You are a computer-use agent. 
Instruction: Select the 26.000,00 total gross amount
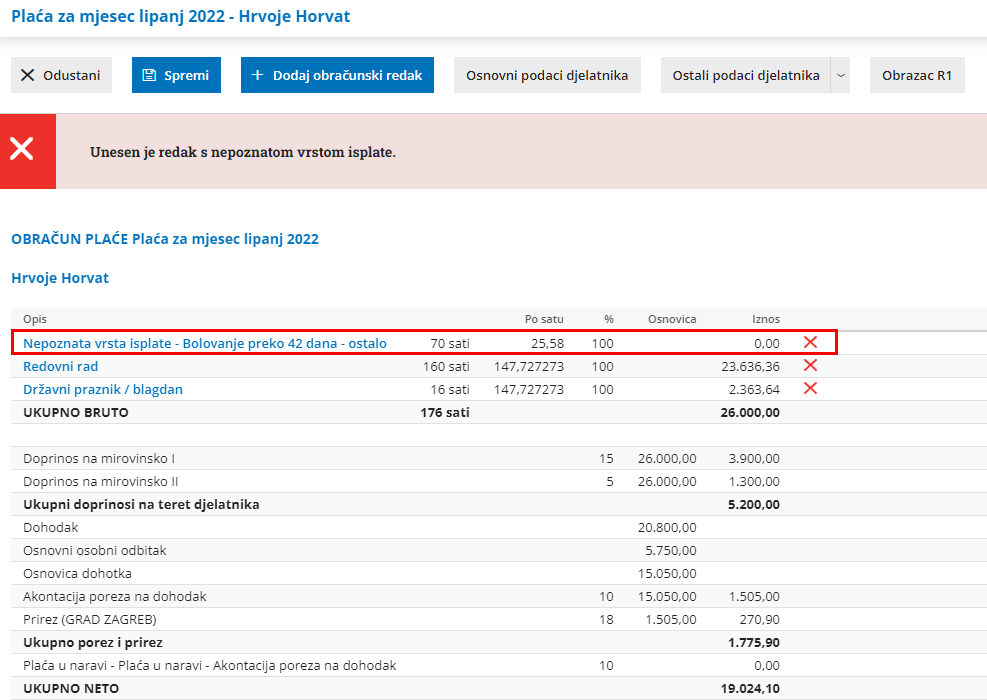coord(750,412)
